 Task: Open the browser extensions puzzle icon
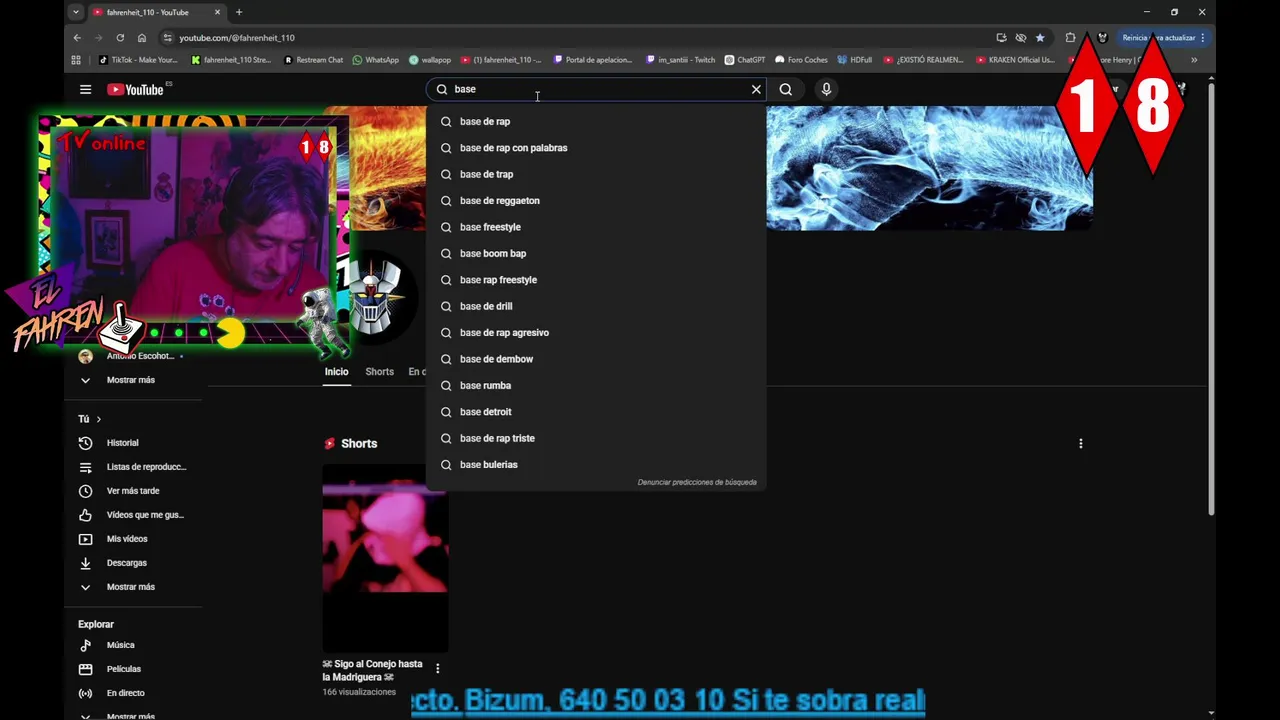click(1070, 38)
